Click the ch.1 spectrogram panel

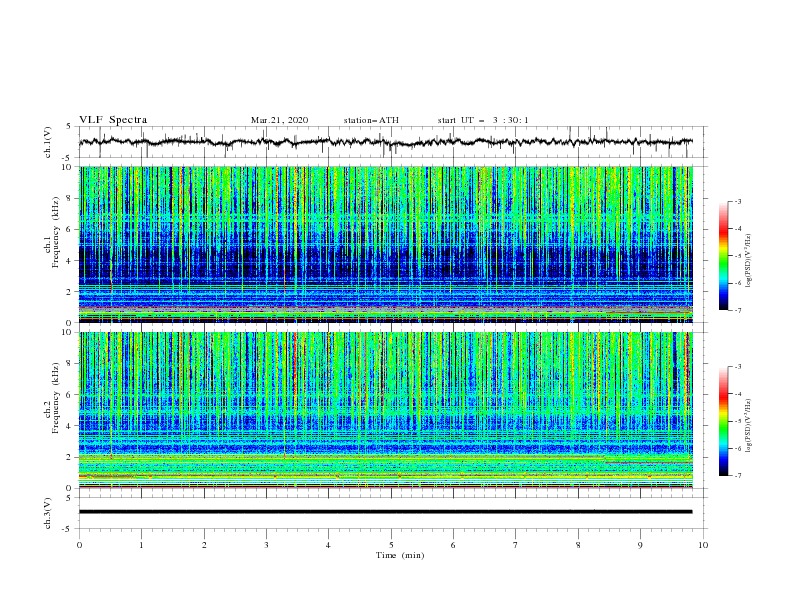pos(386,244)
